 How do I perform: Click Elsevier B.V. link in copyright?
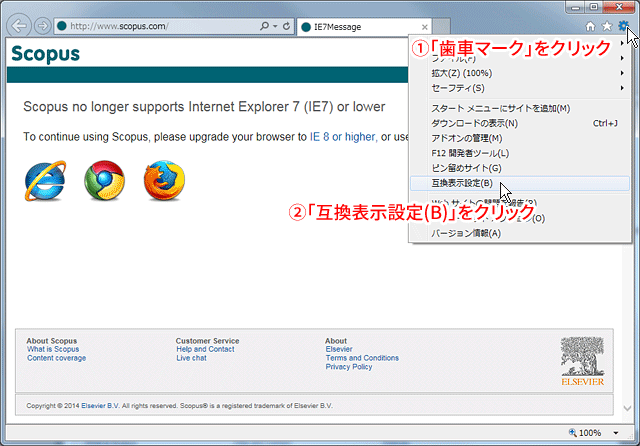pos(100,406)
